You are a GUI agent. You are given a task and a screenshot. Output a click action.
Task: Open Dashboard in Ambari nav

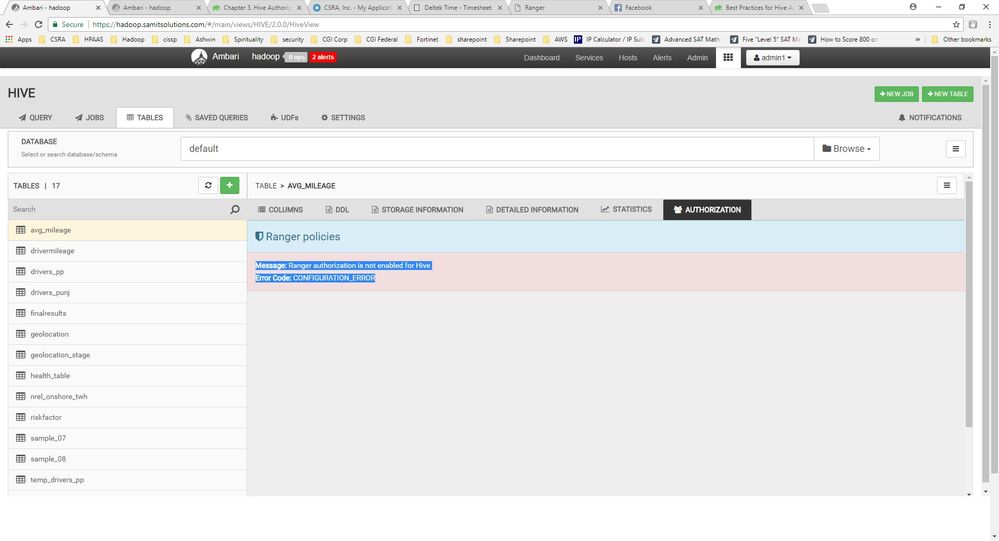tap(542, 57)
